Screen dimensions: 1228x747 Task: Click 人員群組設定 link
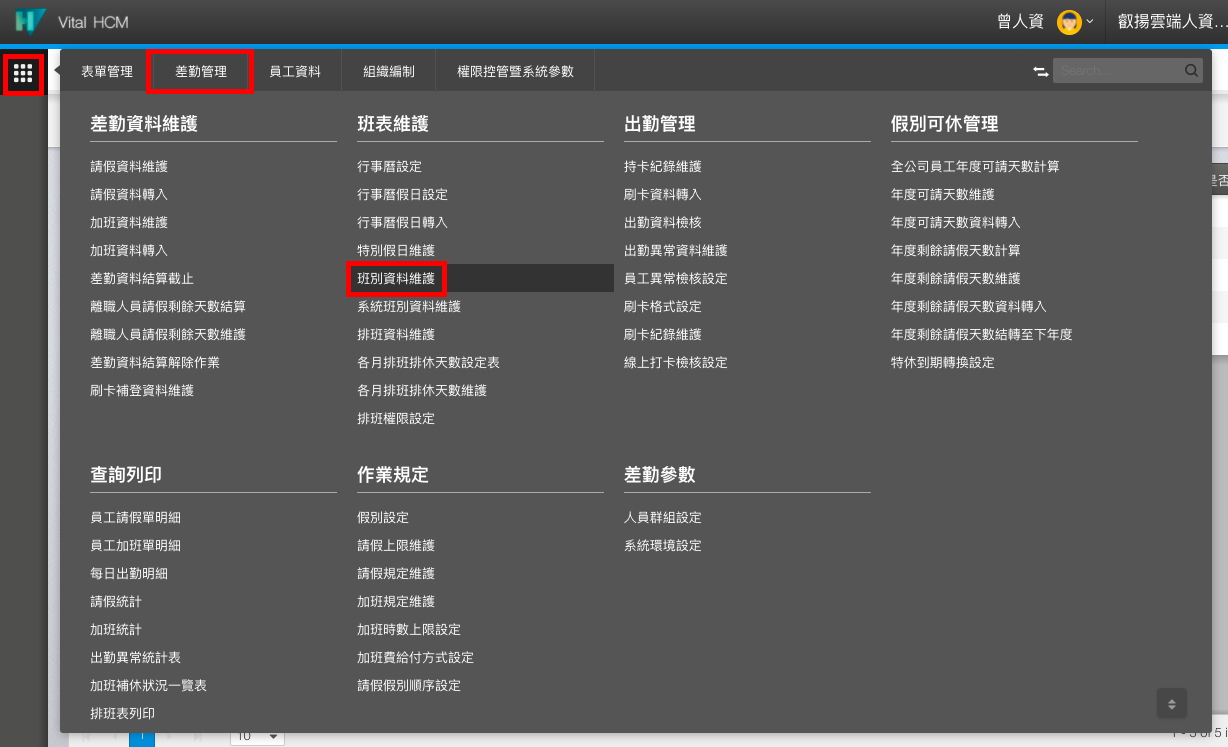pyautogui.click(x=662, y=518)
